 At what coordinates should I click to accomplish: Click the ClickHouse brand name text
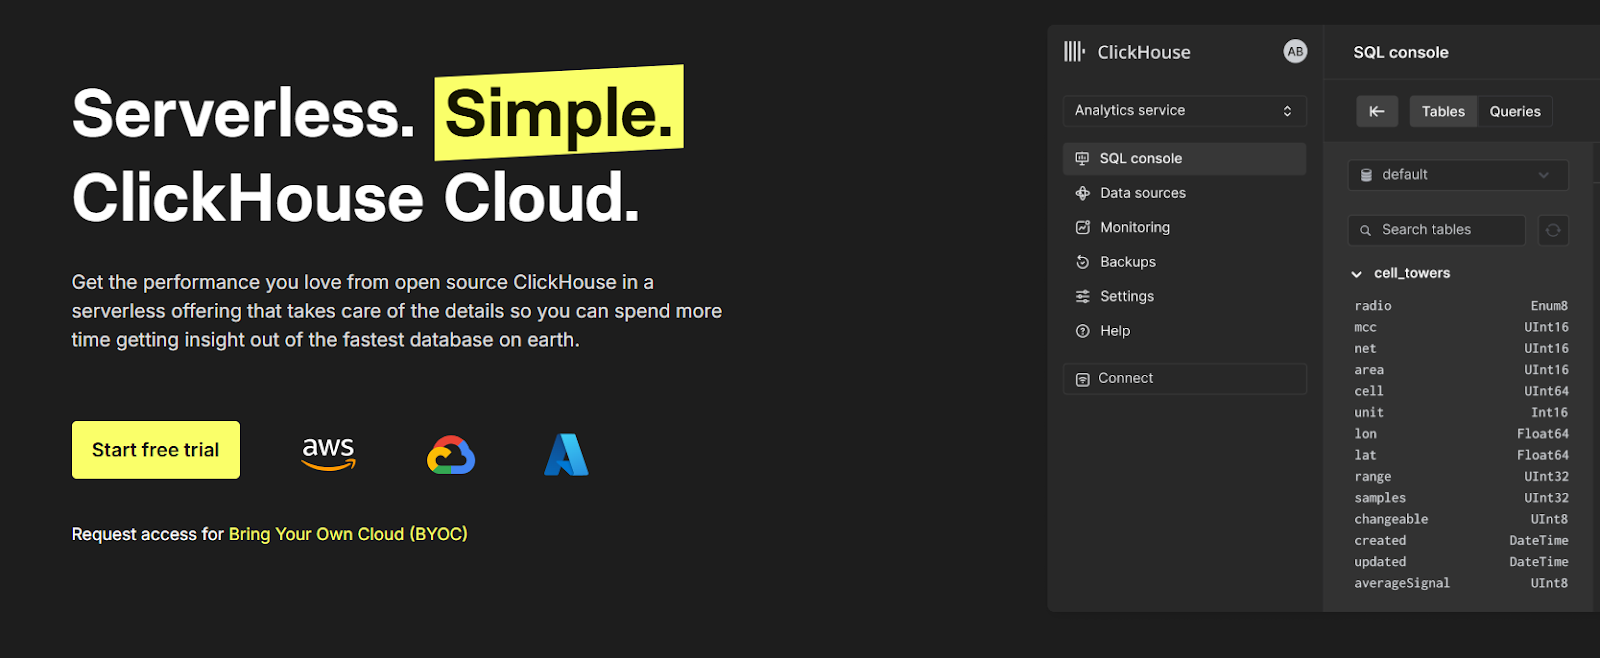pyautogui.click(x=1144, y=53)
